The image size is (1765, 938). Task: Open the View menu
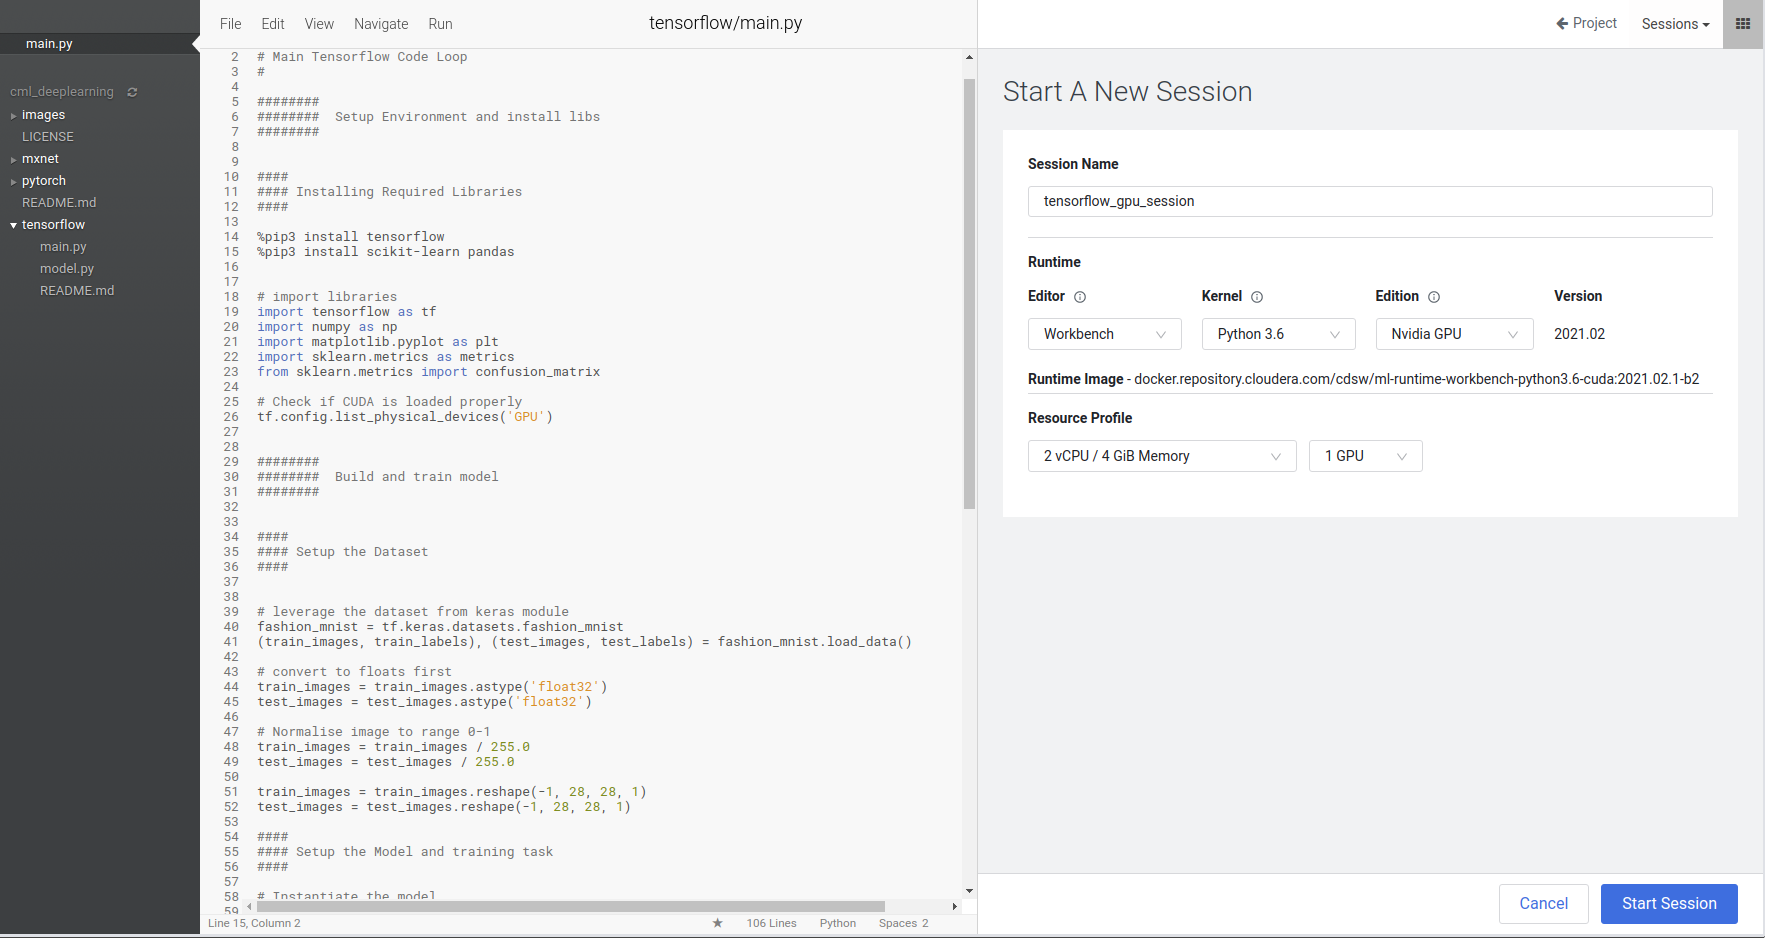pos(319,24)
